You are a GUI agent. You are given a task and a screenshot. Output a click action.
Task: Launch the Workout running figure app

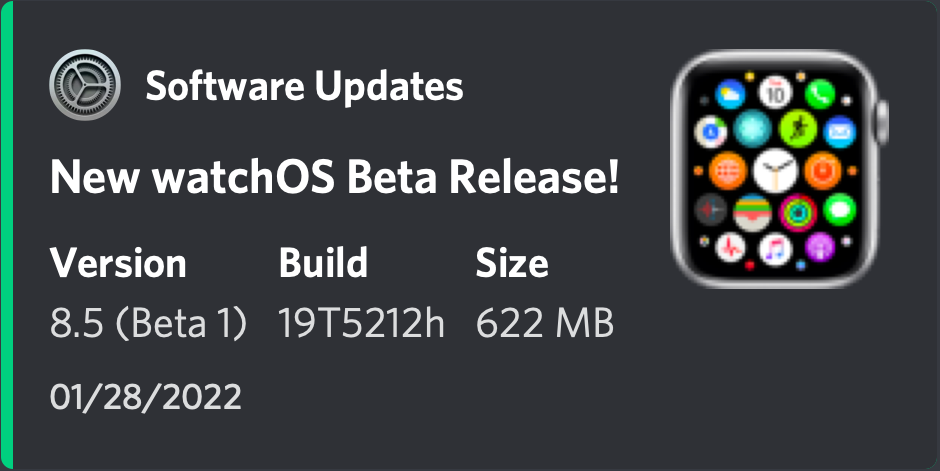pos(796,129)
